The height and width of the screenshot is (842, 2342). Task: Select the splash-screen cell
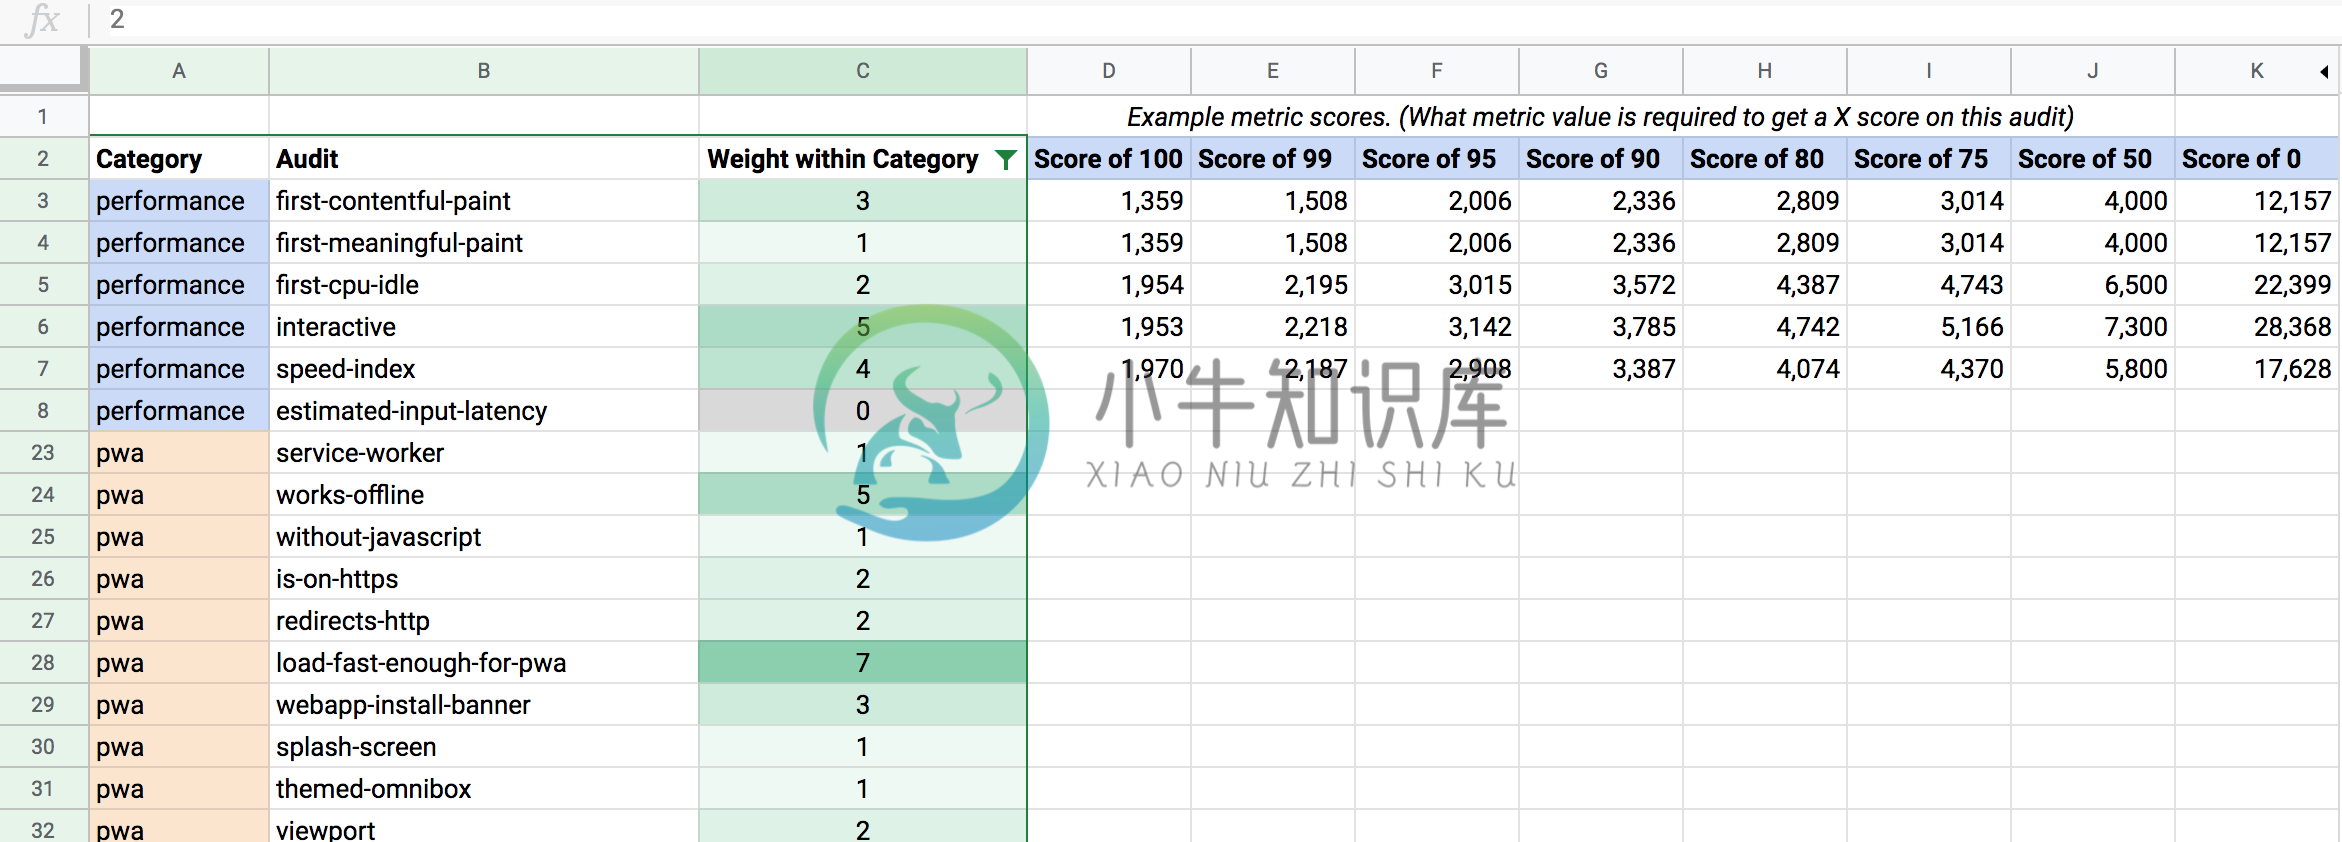(x=484, y=747)
